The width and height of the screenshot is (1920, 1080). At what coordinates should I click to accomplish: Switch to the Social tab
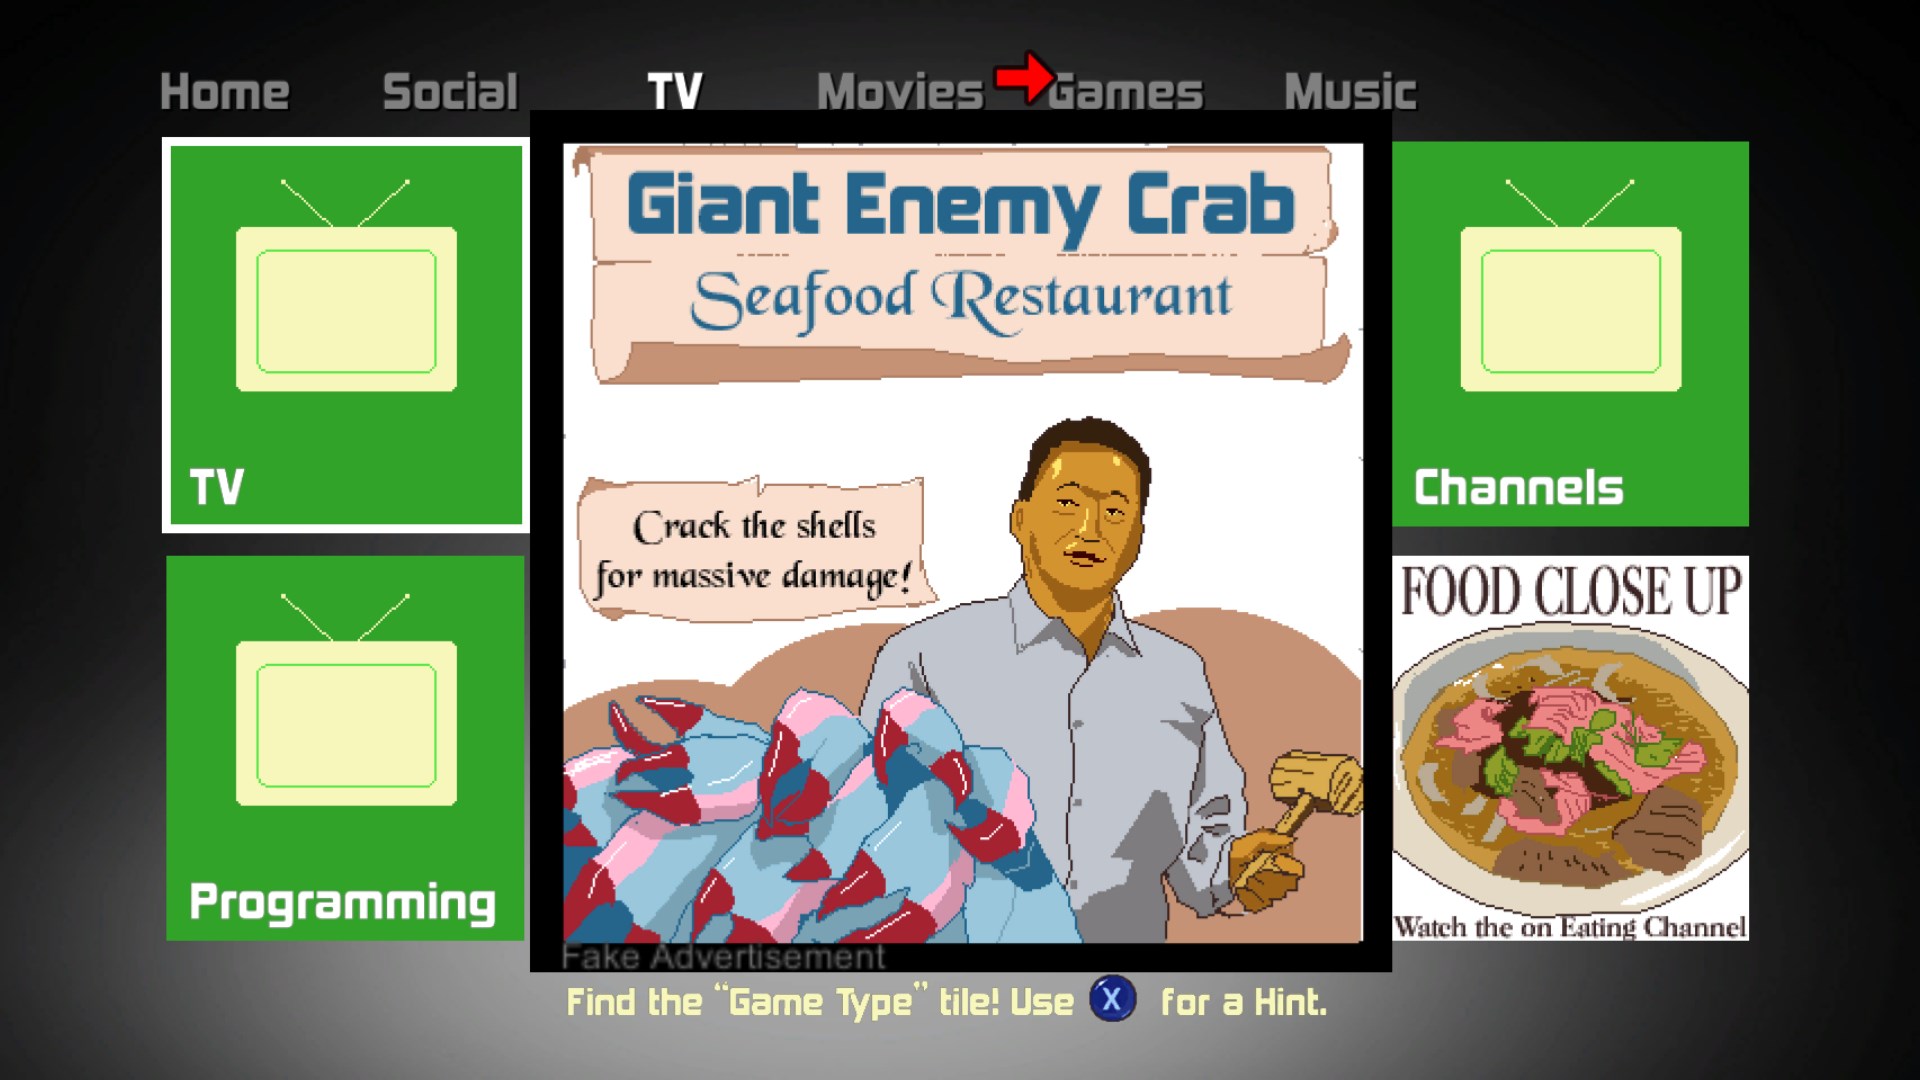click(x=451, y=92)
